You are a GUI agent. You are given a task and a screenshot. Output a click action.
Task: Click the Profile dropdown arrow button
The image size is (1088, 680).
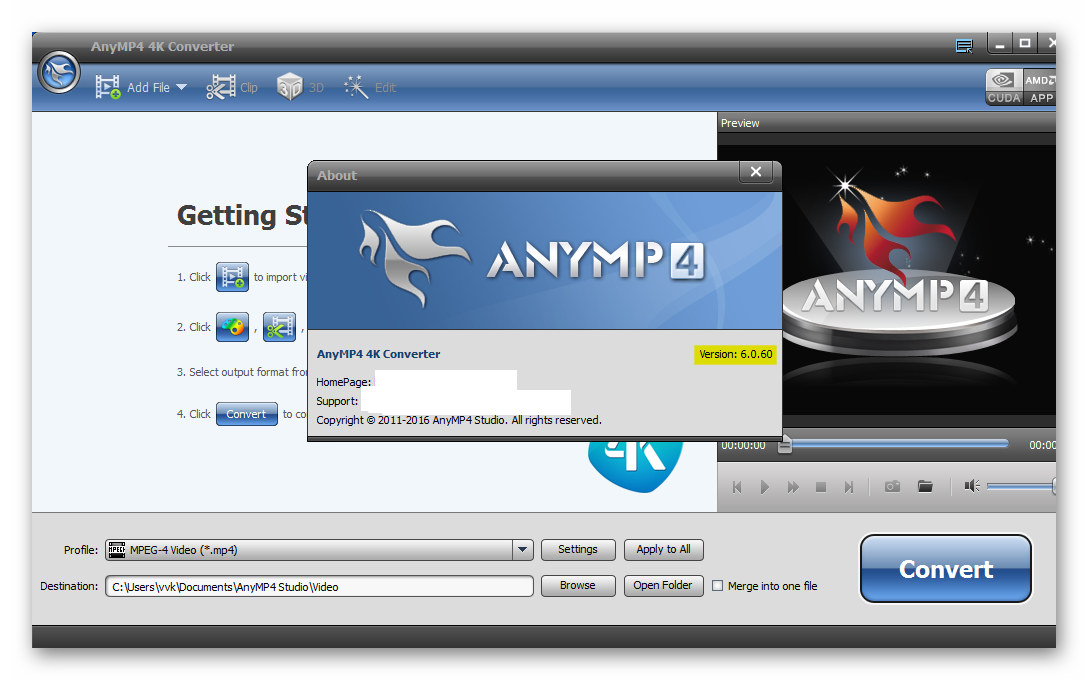(522, 550)
